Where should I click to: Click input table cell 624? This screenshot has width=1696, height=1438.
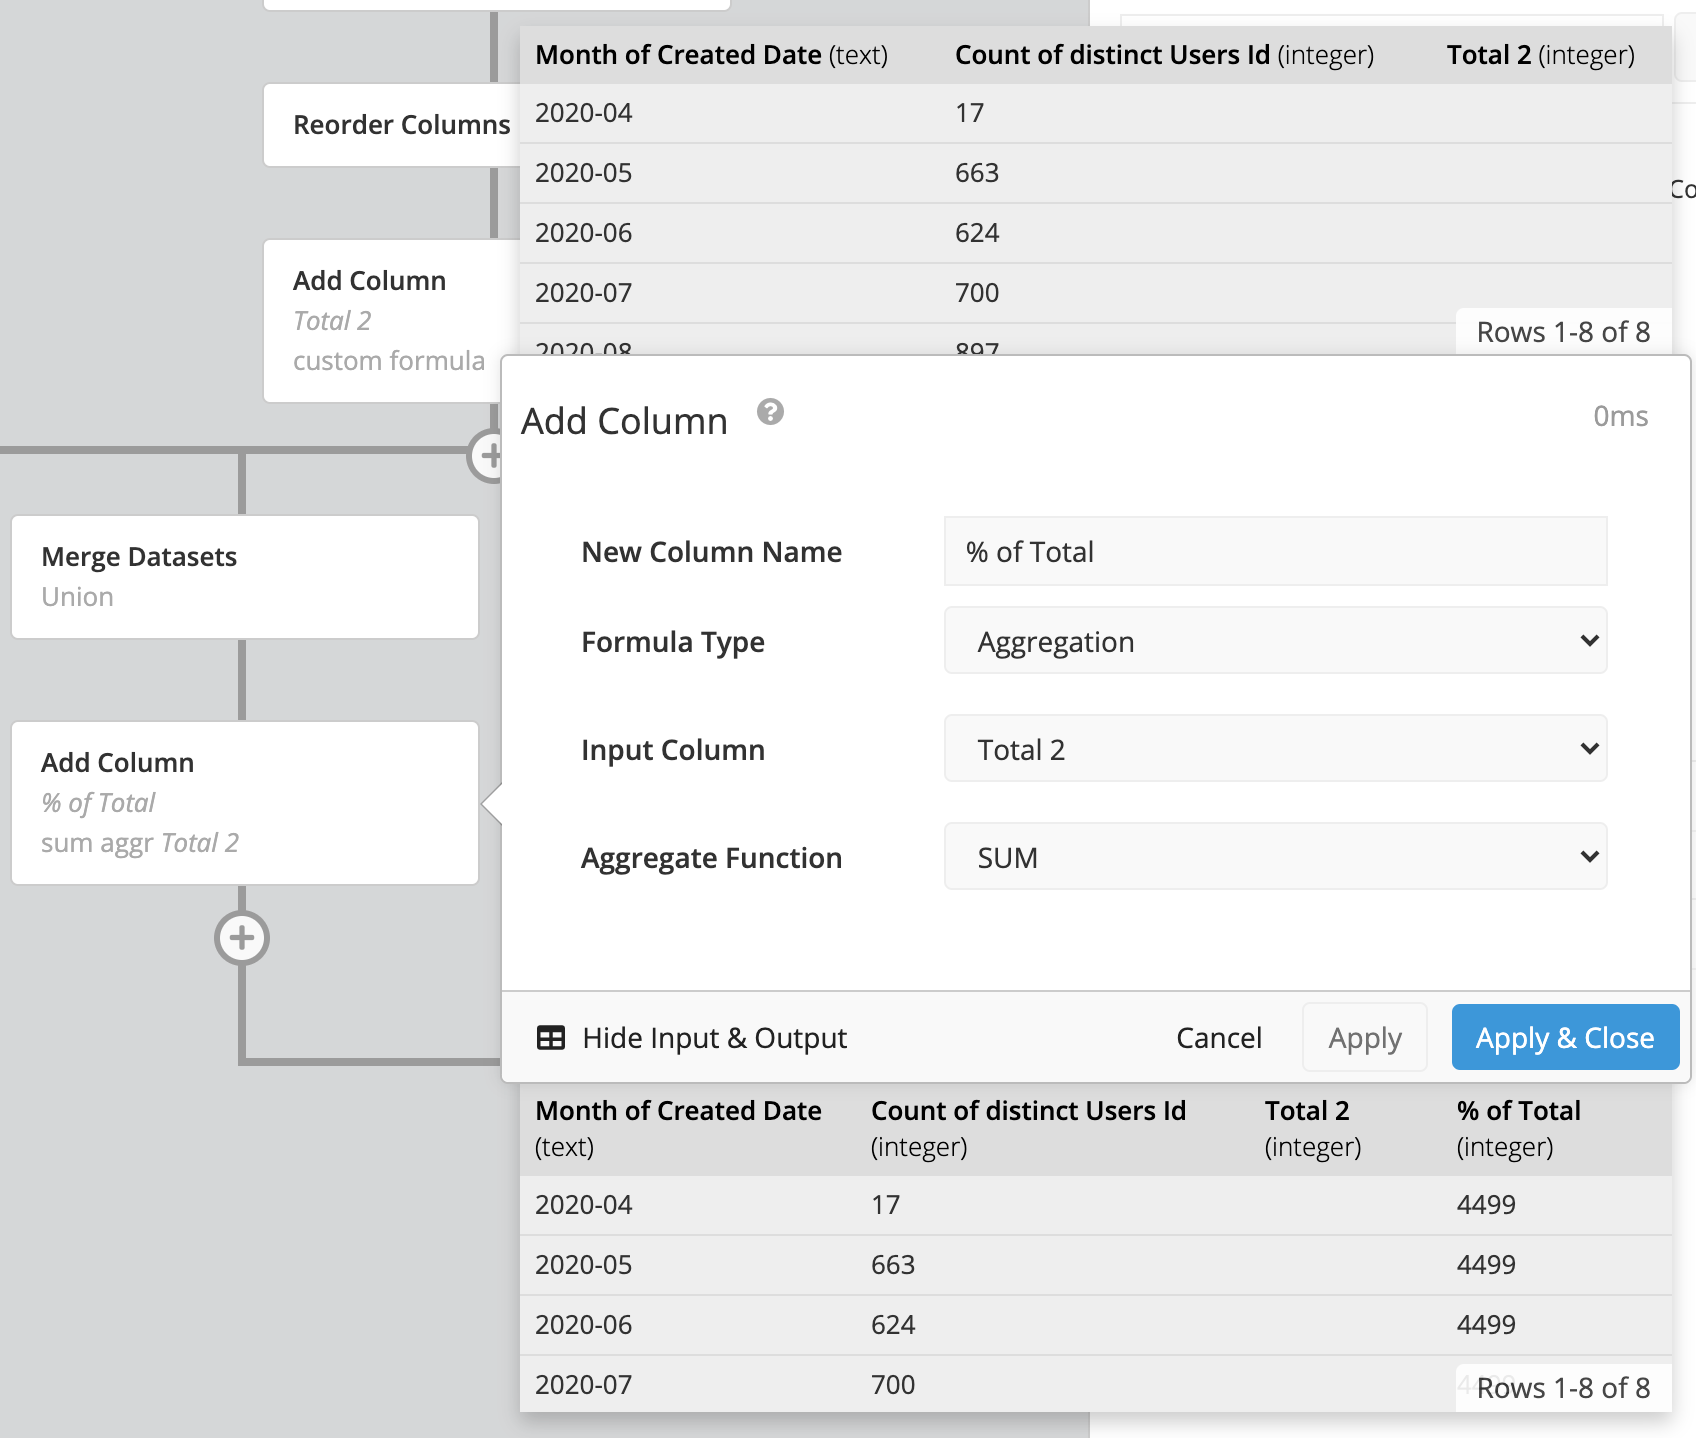(x=977, y=233)
